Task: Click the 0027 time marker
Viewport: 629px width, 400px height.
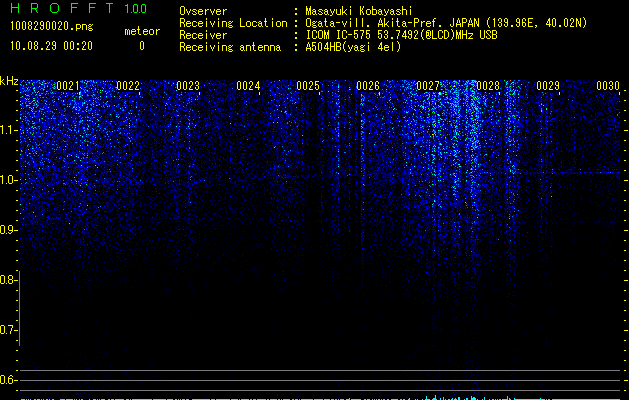Action: (428, 86)
